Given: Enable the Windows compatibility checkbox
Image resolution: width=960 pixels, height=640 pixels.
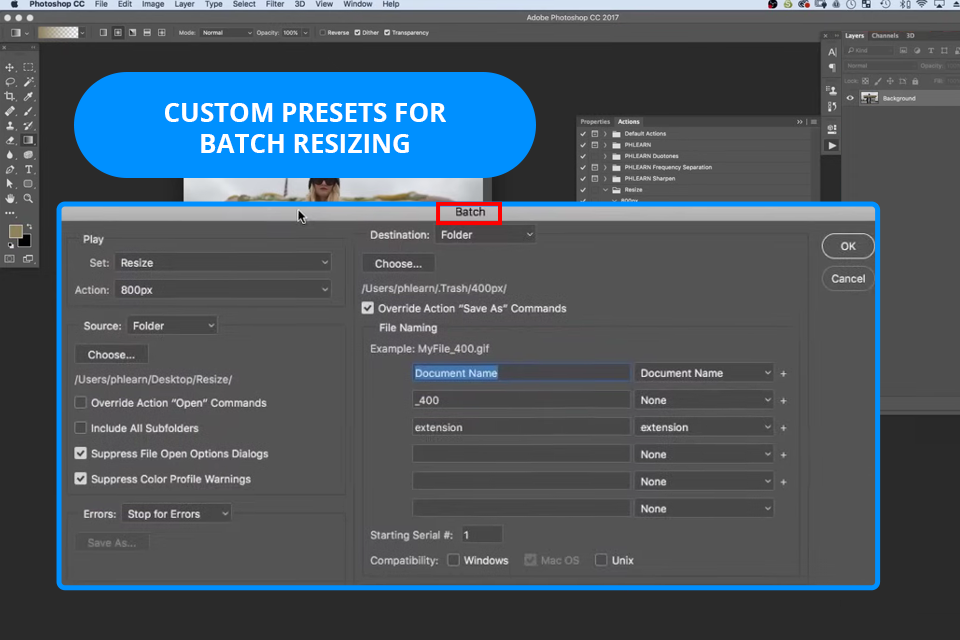Looking at the screenshot, I should click(x=454, y=560).
